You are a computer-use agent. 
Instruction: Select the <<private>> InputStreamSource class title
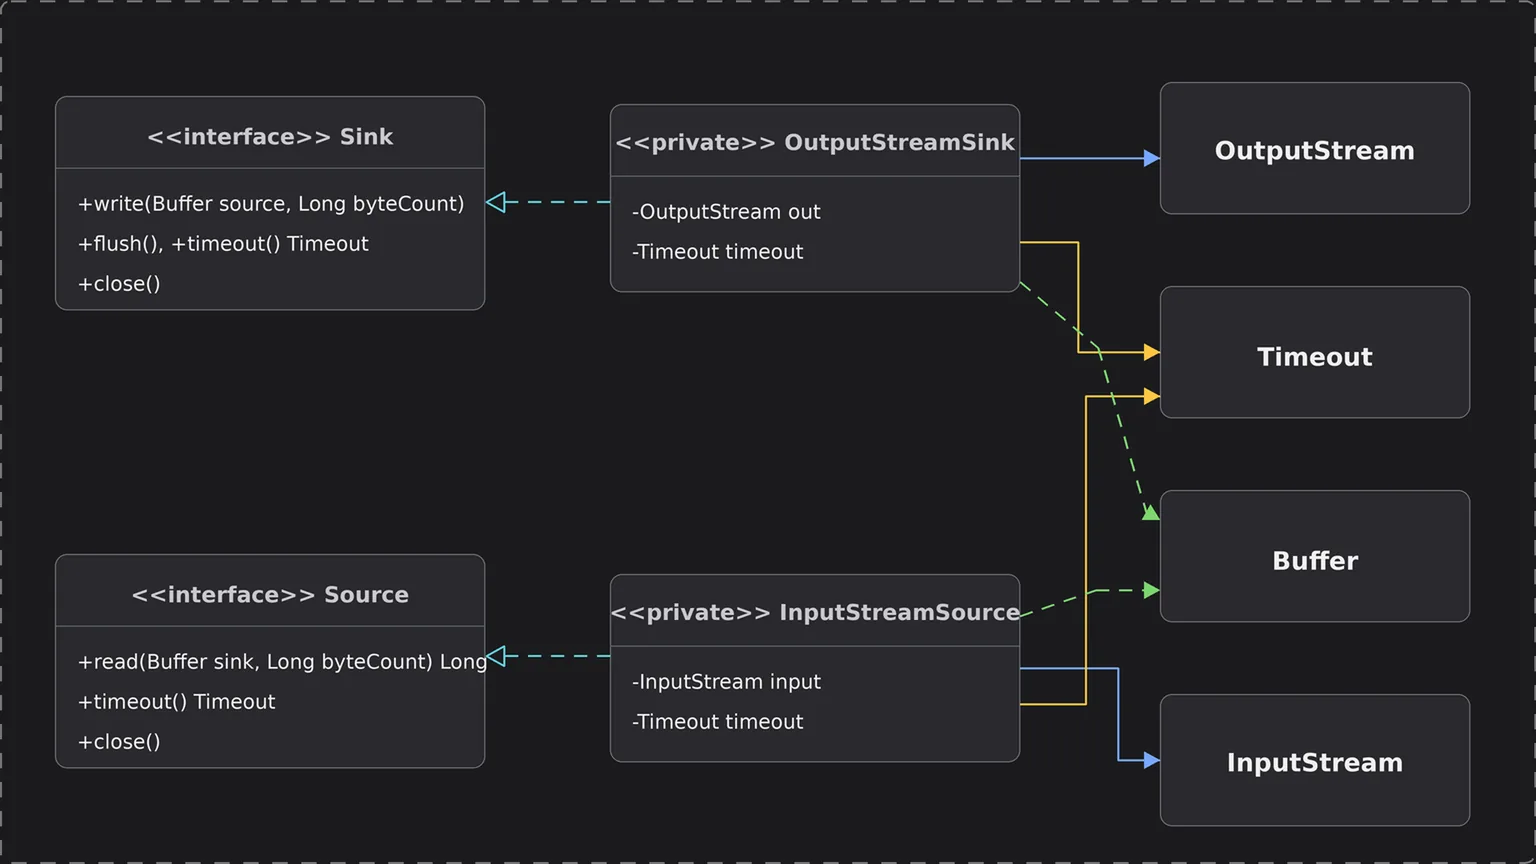(x=815, y=612)
